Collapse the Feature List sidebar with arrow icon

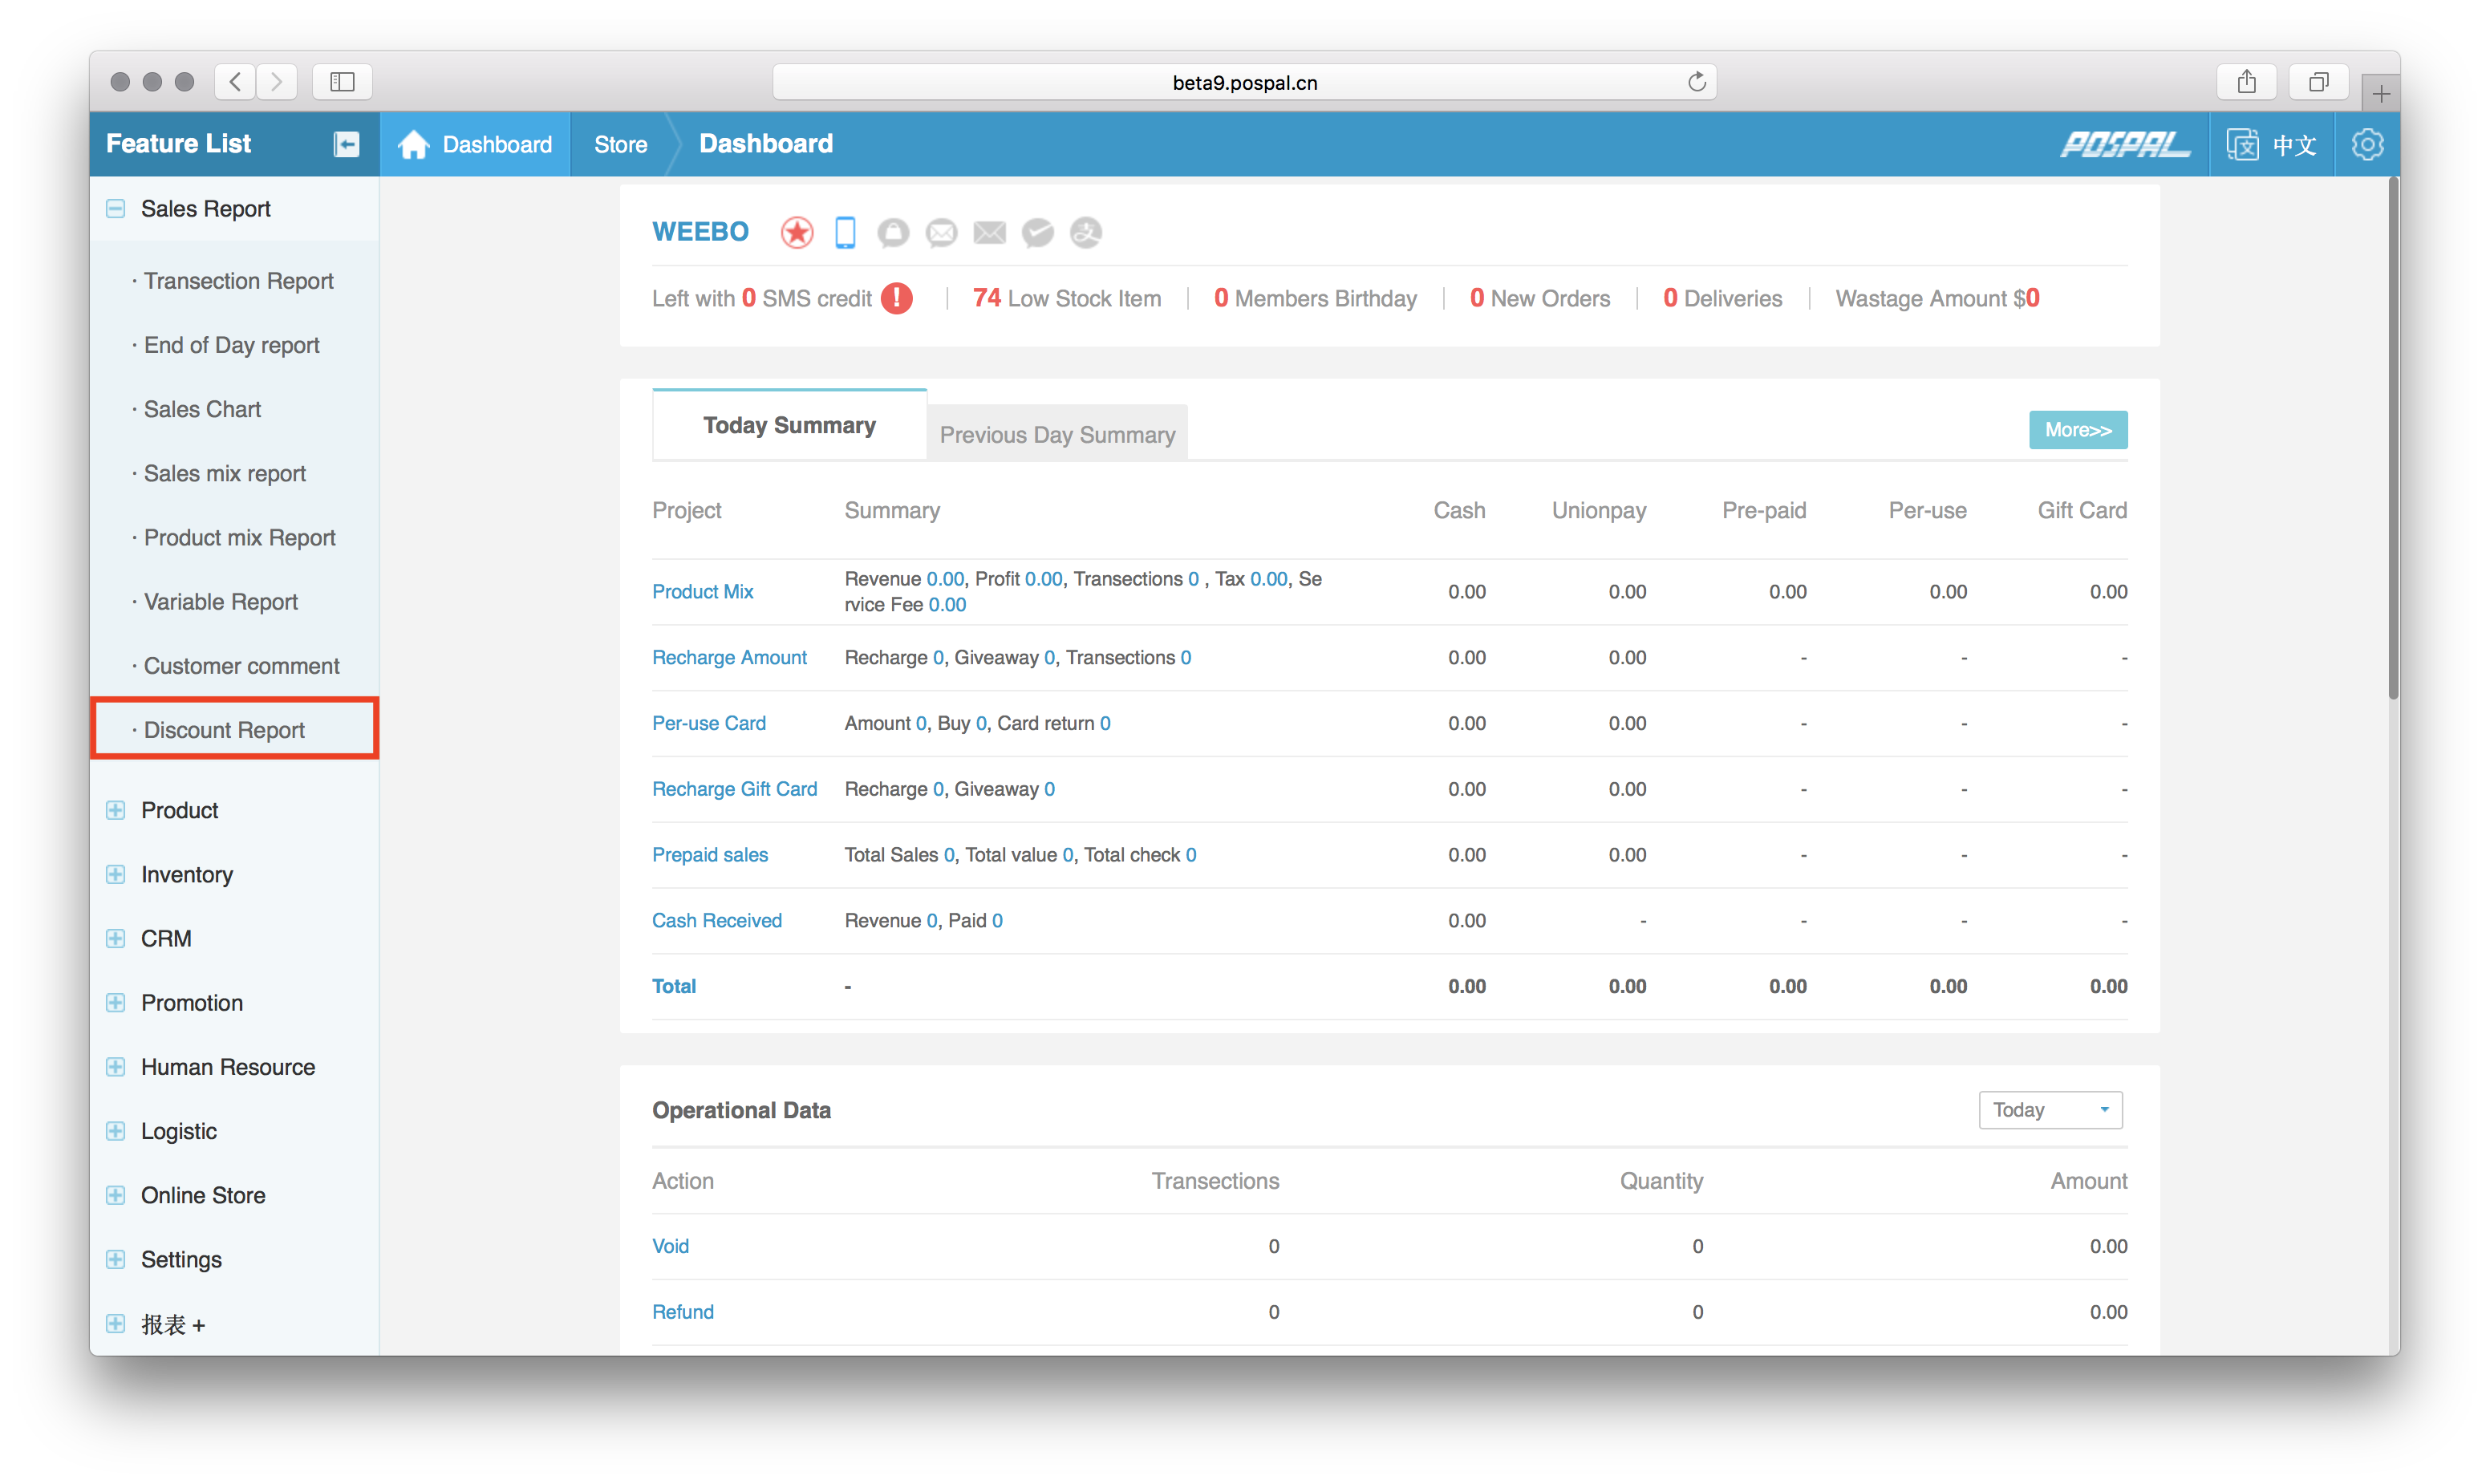click(346, 144)
